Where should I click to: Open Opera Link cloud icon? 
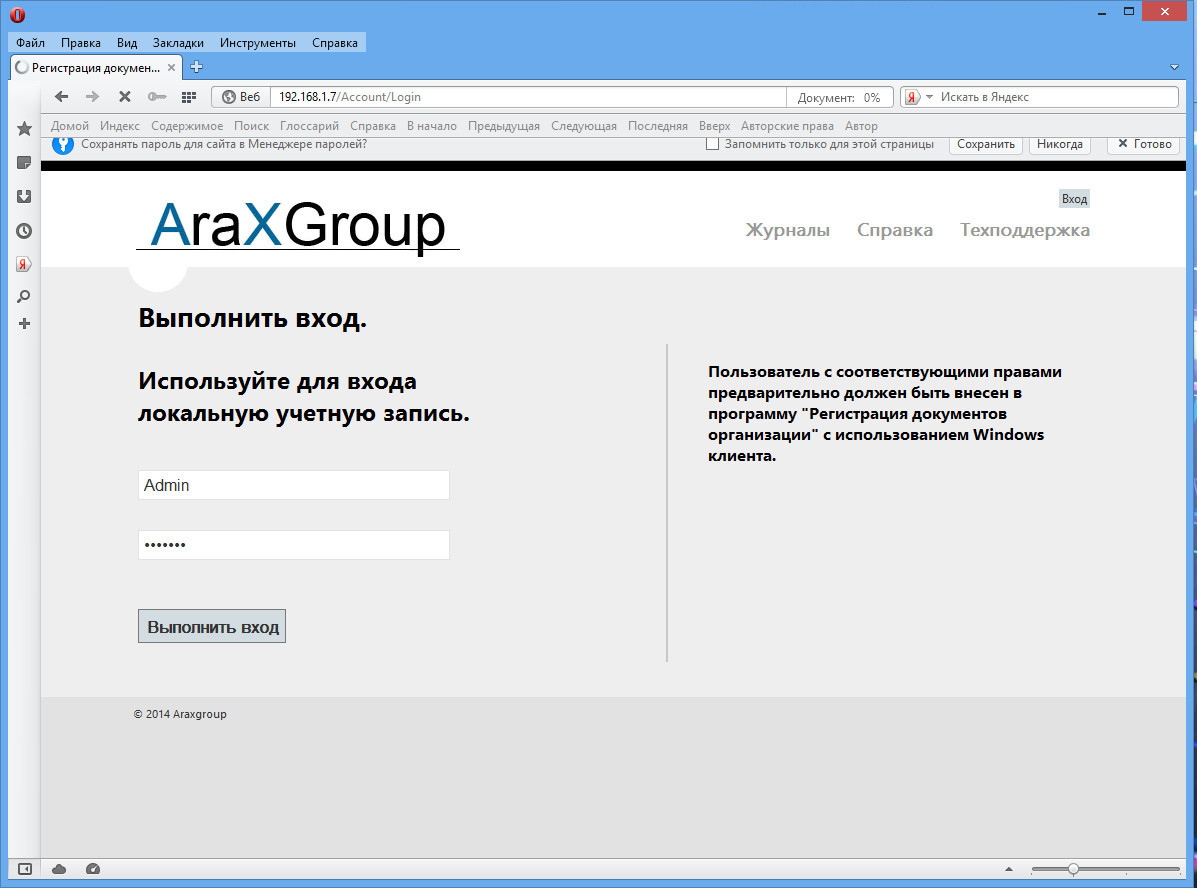pos(59,869)
